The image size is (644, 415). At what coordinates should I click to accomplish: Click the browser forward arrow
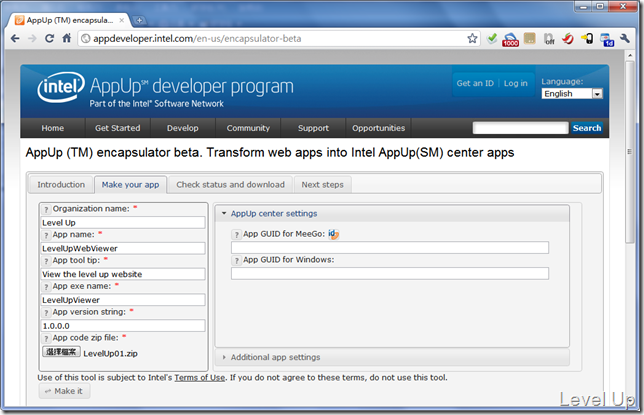32,39
